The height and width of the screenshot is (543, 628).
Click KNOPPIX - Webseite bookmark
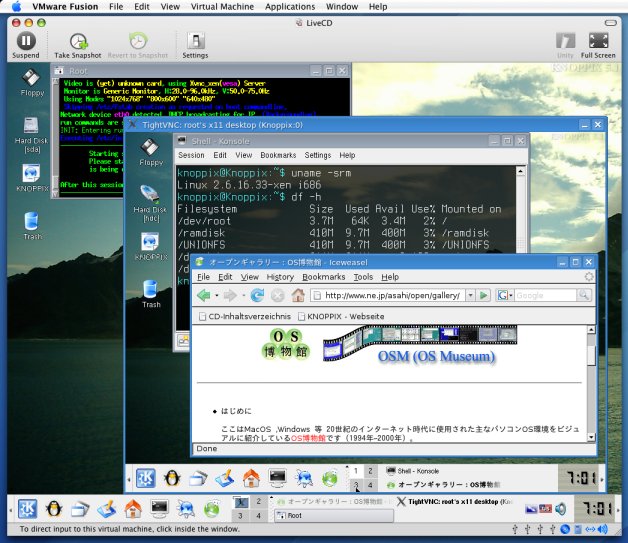(341, 316)
